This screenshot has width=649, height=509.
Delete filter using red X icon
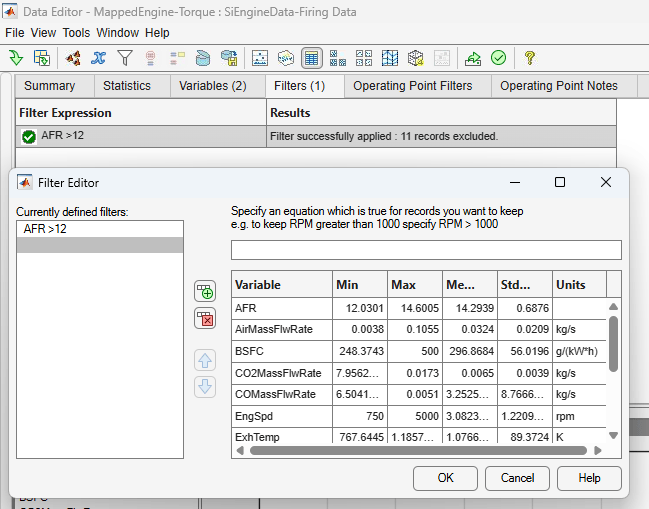(205, 318)
